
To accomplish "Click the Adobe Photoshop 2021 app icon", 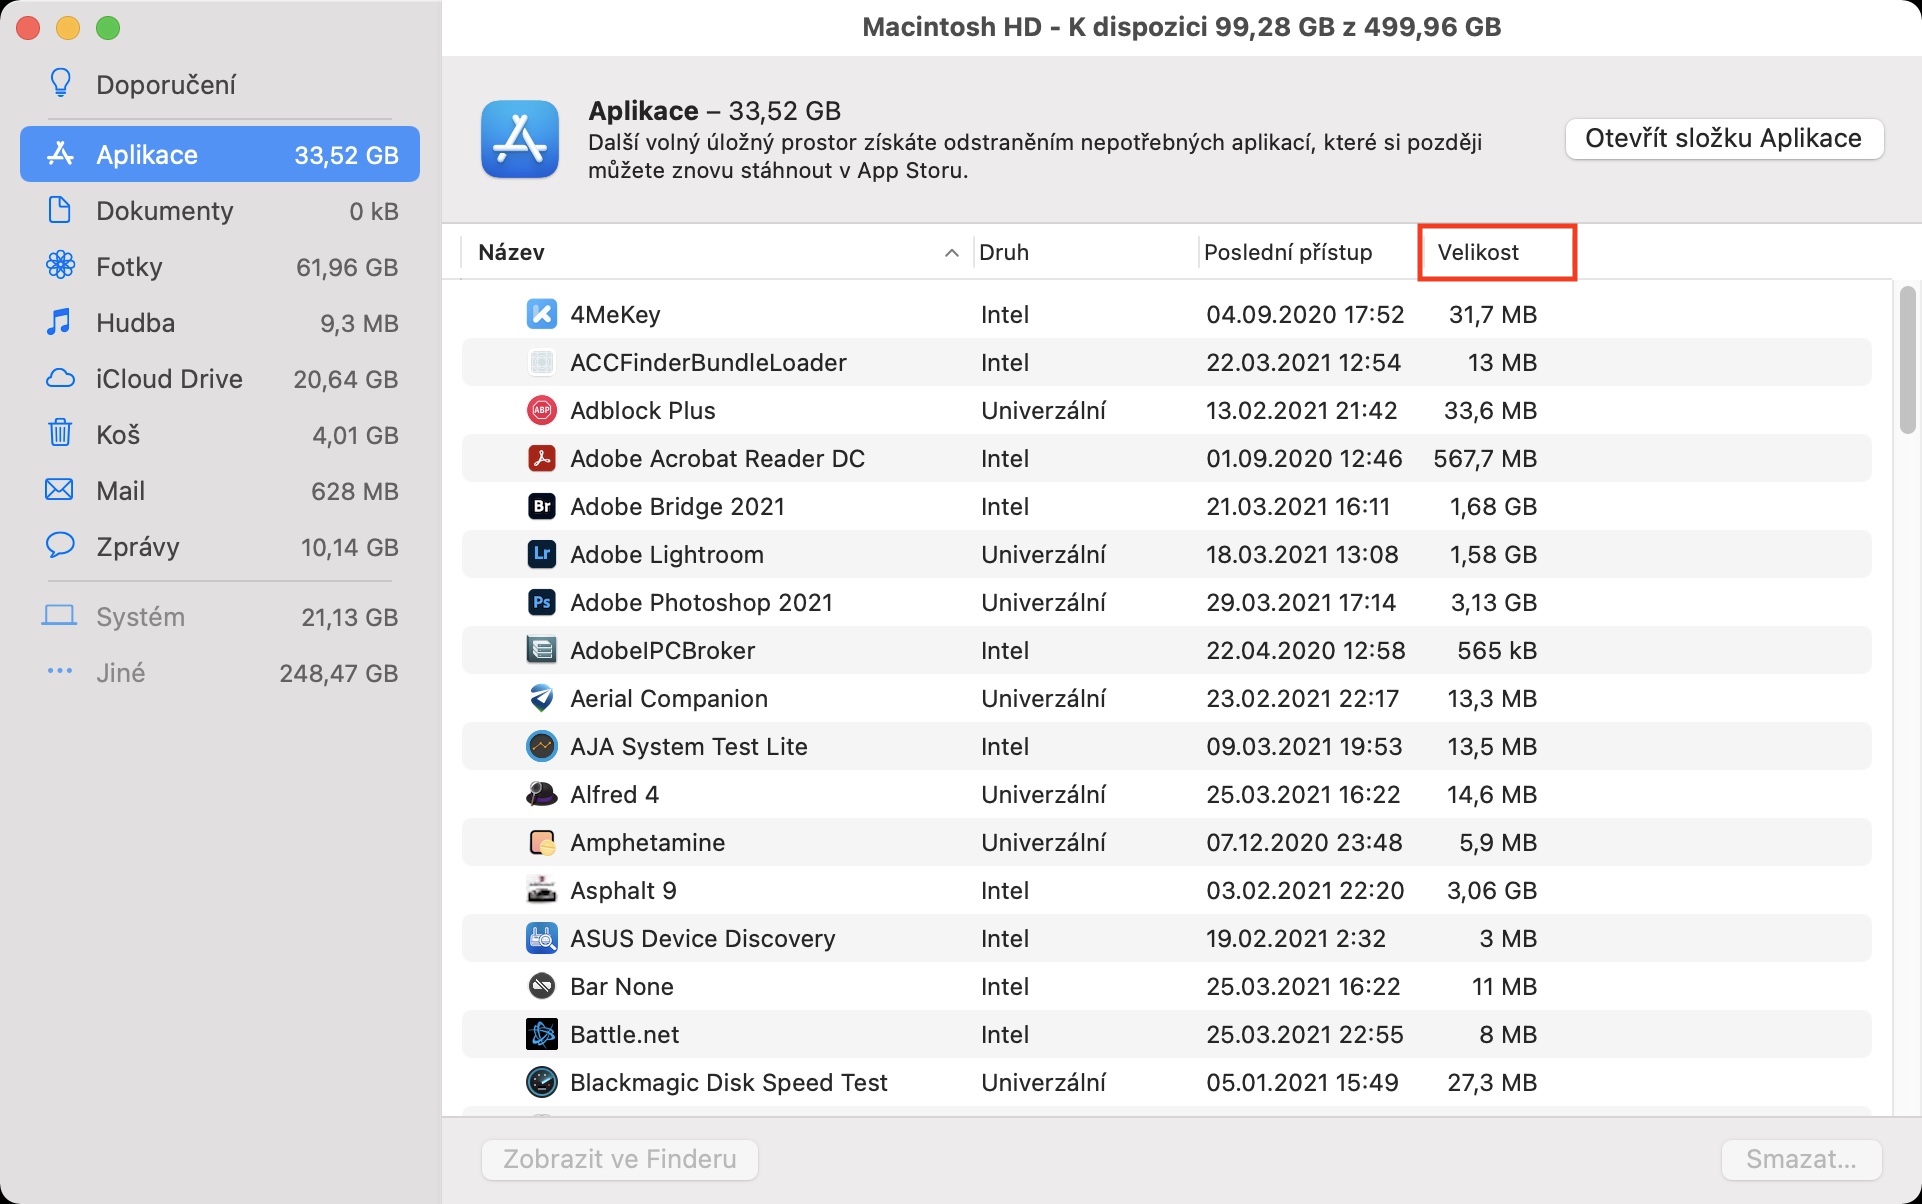I will pyautogui.click(x=541, y=602).
